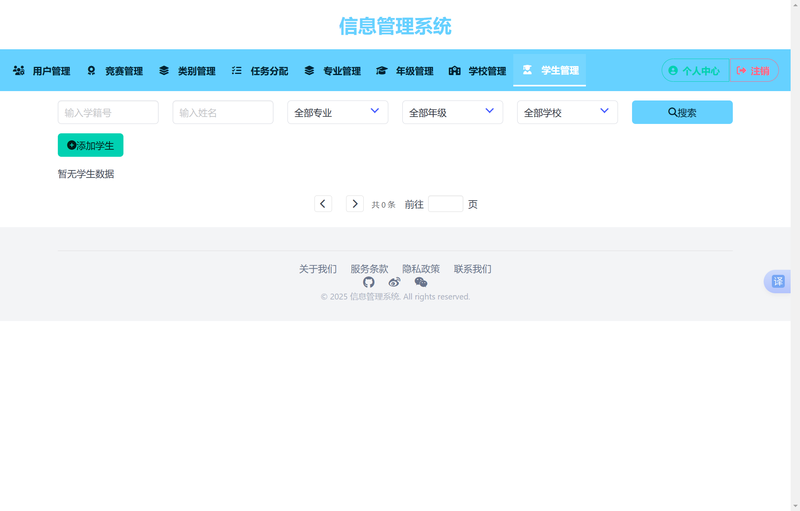The width and height of the screenshot is (800, 511).
Task: Open the 任务分配 menu item
Action: pos(260,70)
